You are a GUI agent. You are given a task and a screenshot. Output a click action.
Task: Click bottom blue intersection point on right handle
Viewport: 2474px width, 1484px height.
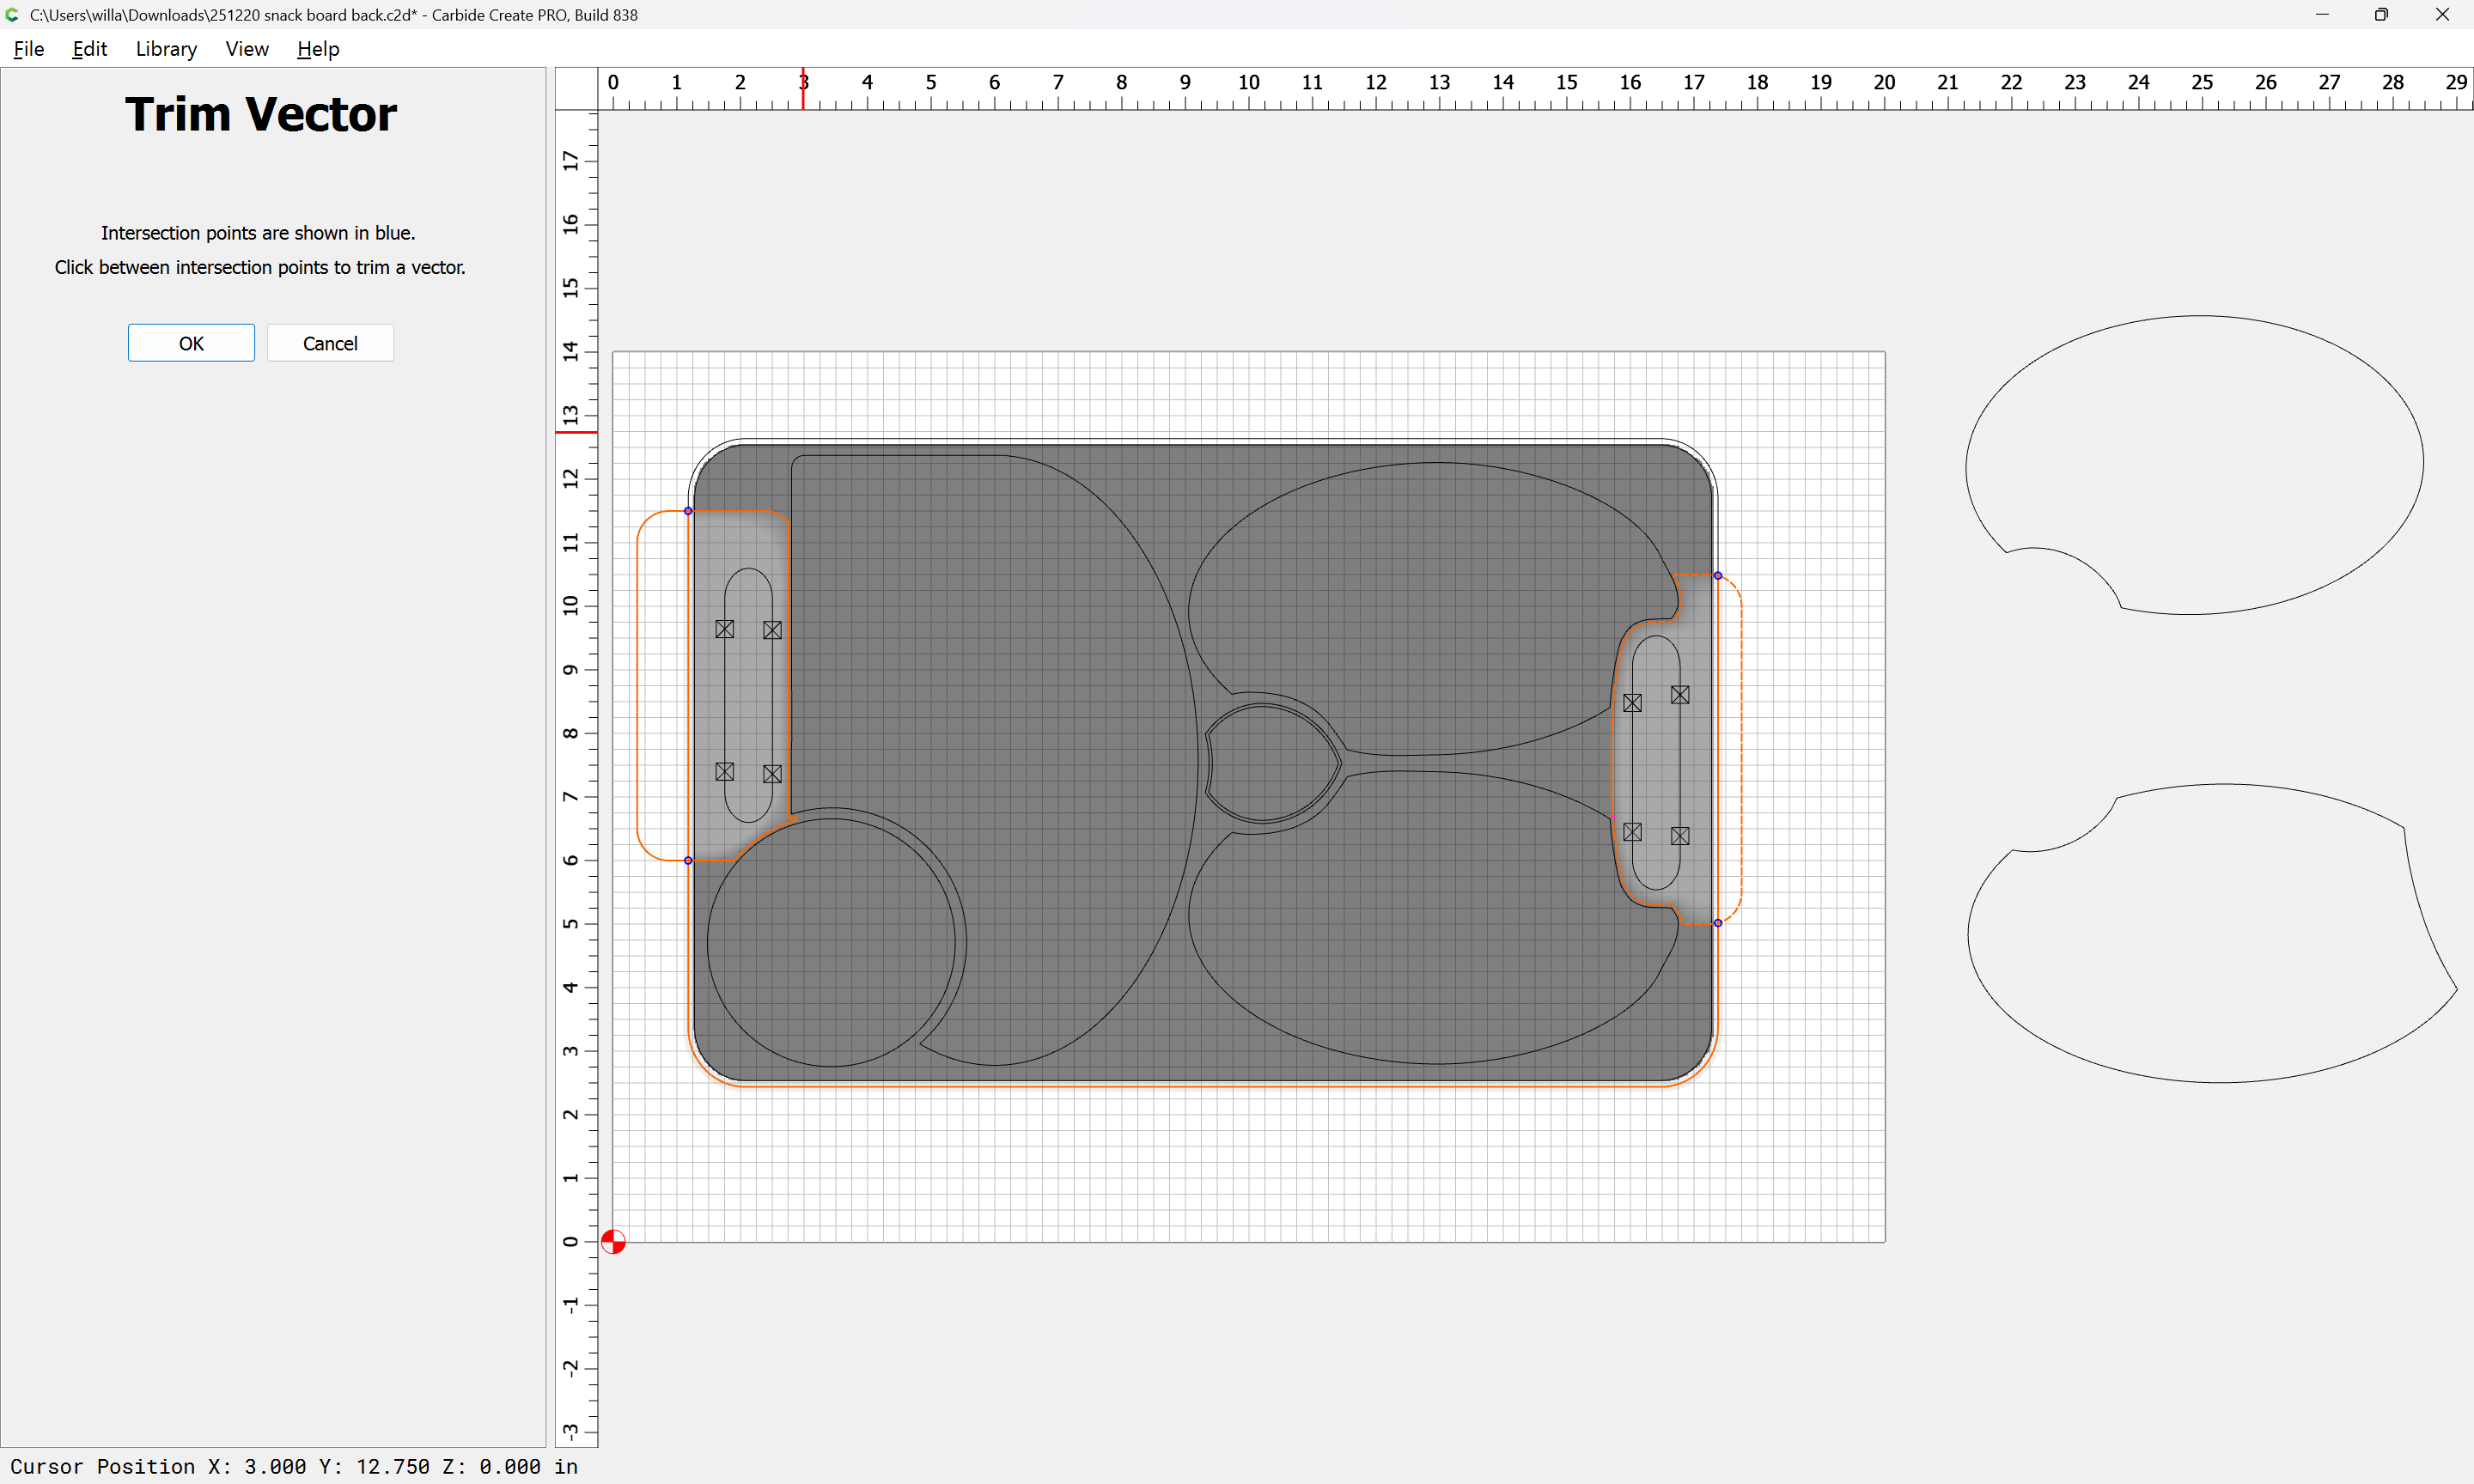[x=1718, y=923]
